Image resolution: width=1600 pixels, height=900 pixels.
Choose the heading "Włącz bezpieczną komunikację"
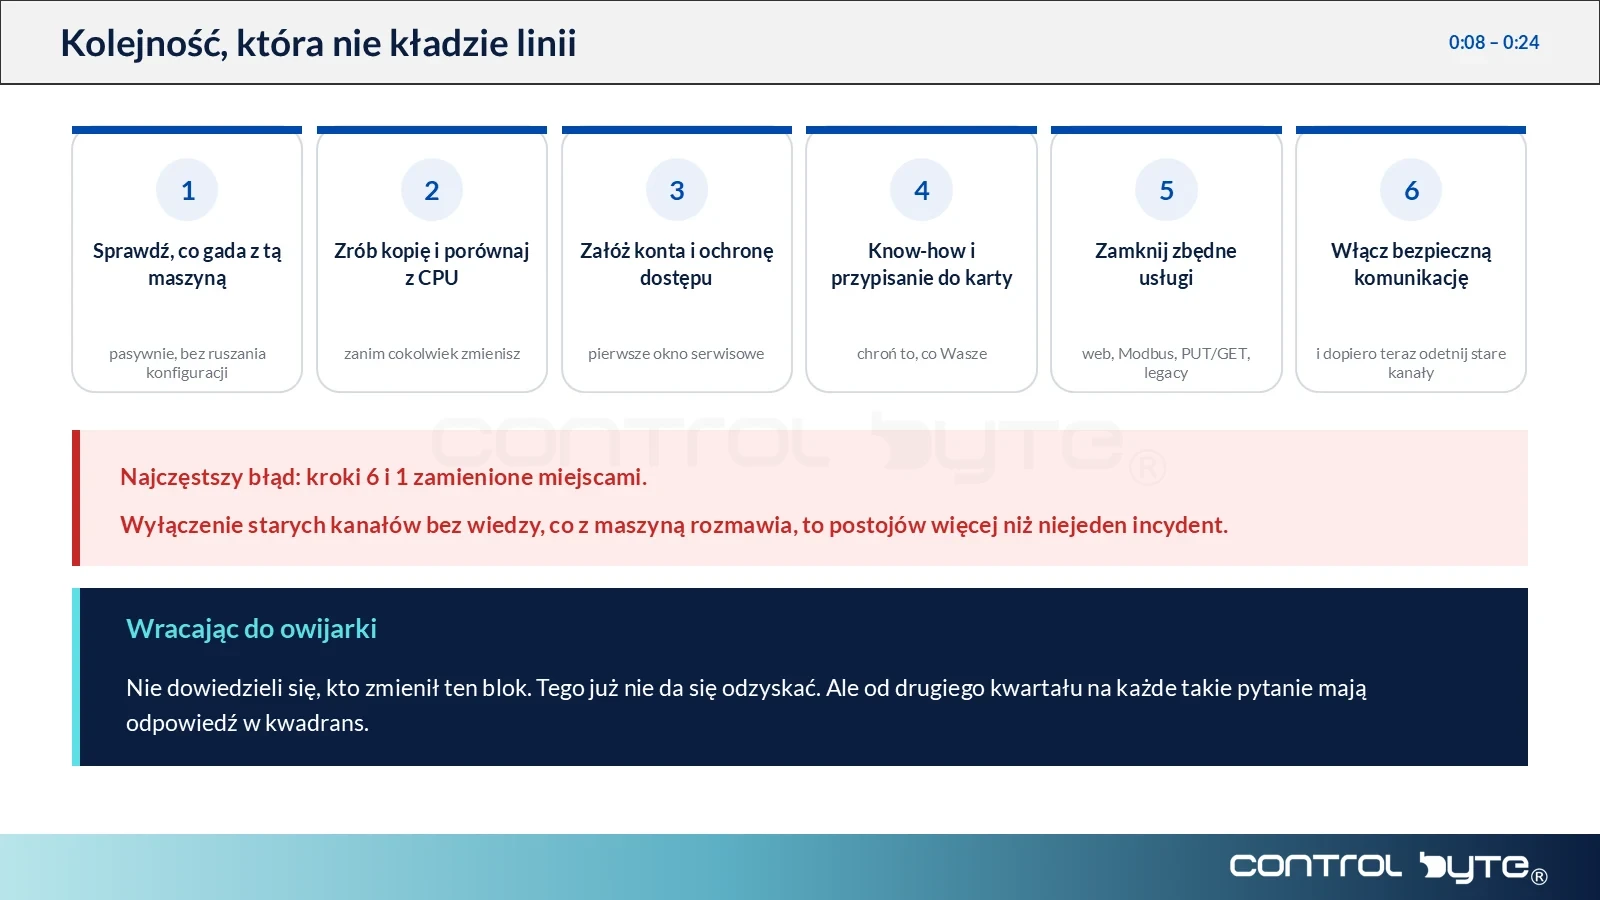click(x=1411, y=264)
